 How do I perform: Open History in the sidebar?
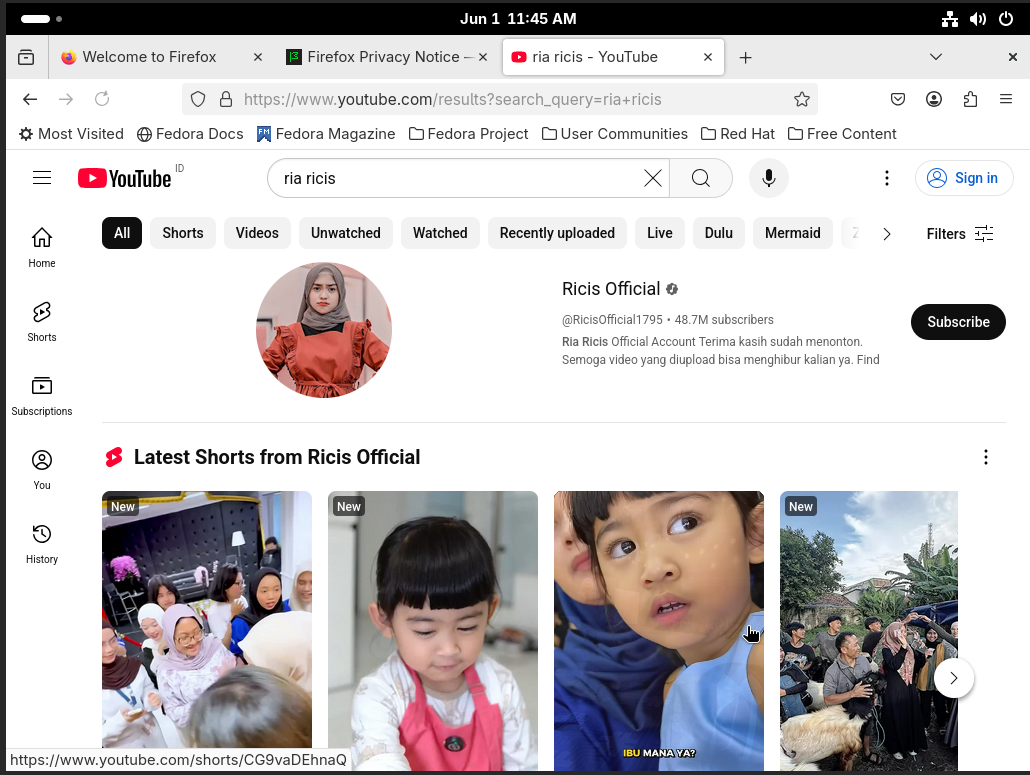point(42,544)
